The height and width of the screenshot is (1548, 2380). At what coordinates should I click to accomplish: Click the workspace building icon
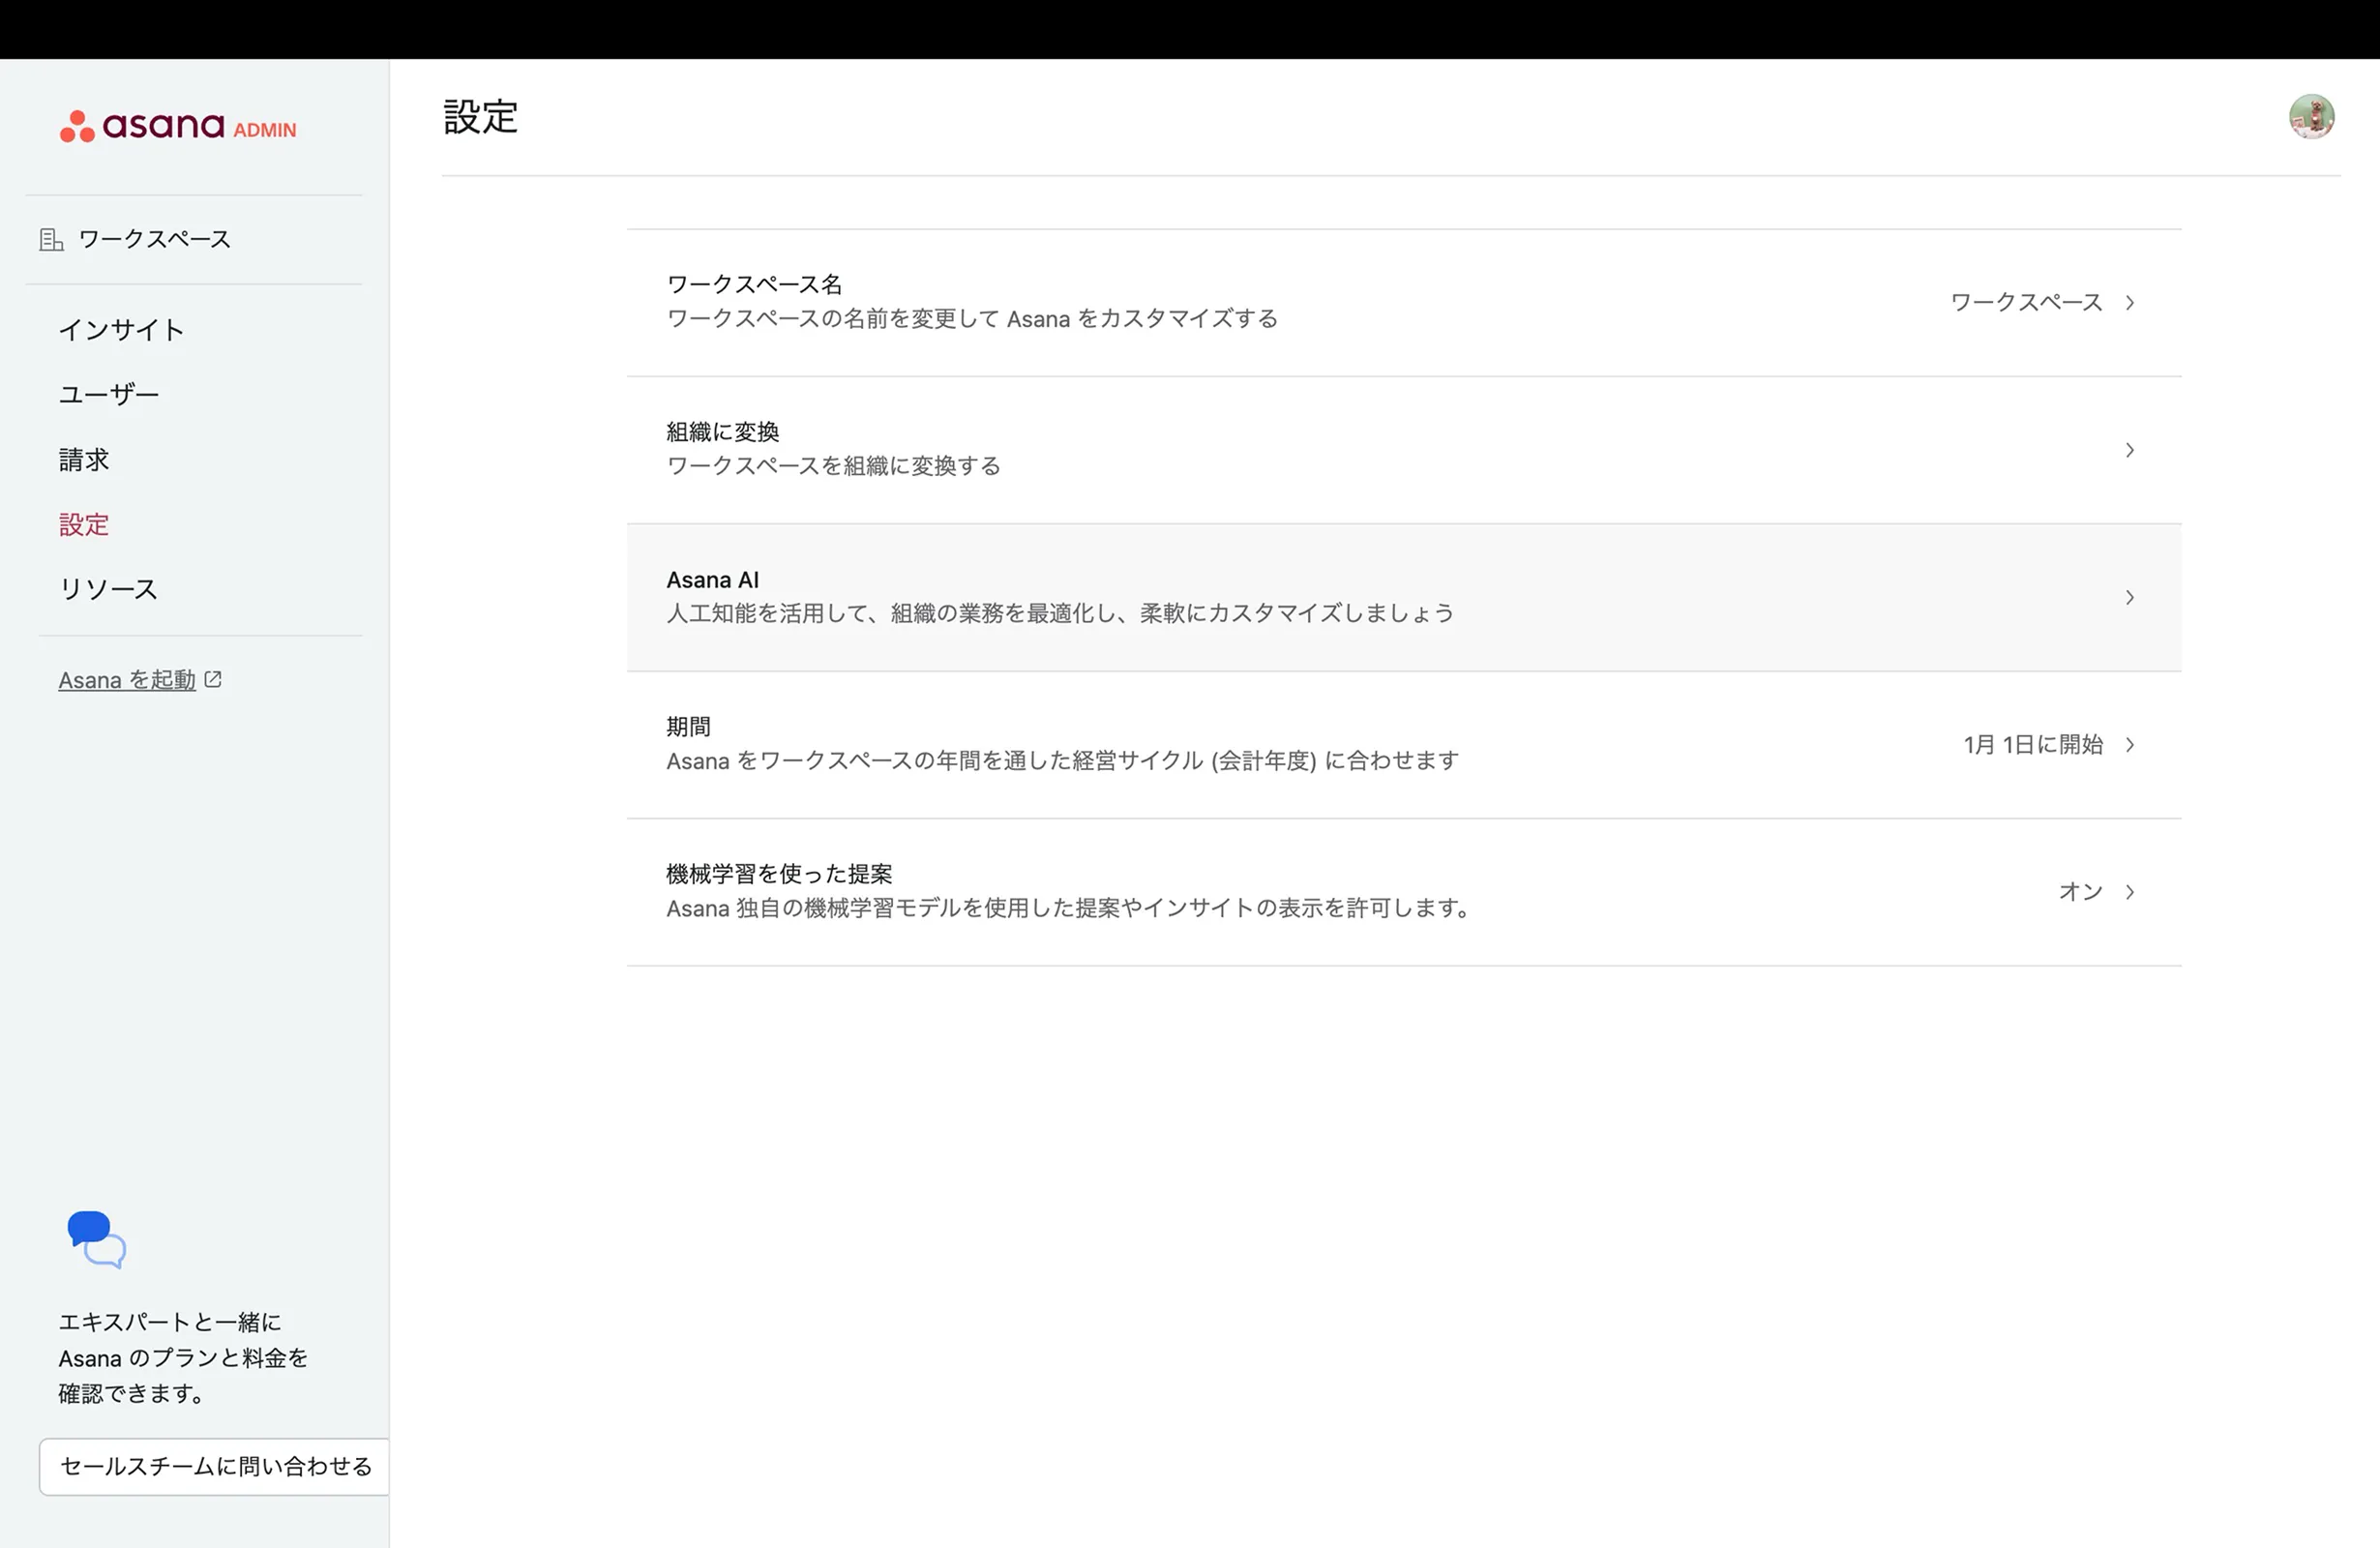[51, 240]
